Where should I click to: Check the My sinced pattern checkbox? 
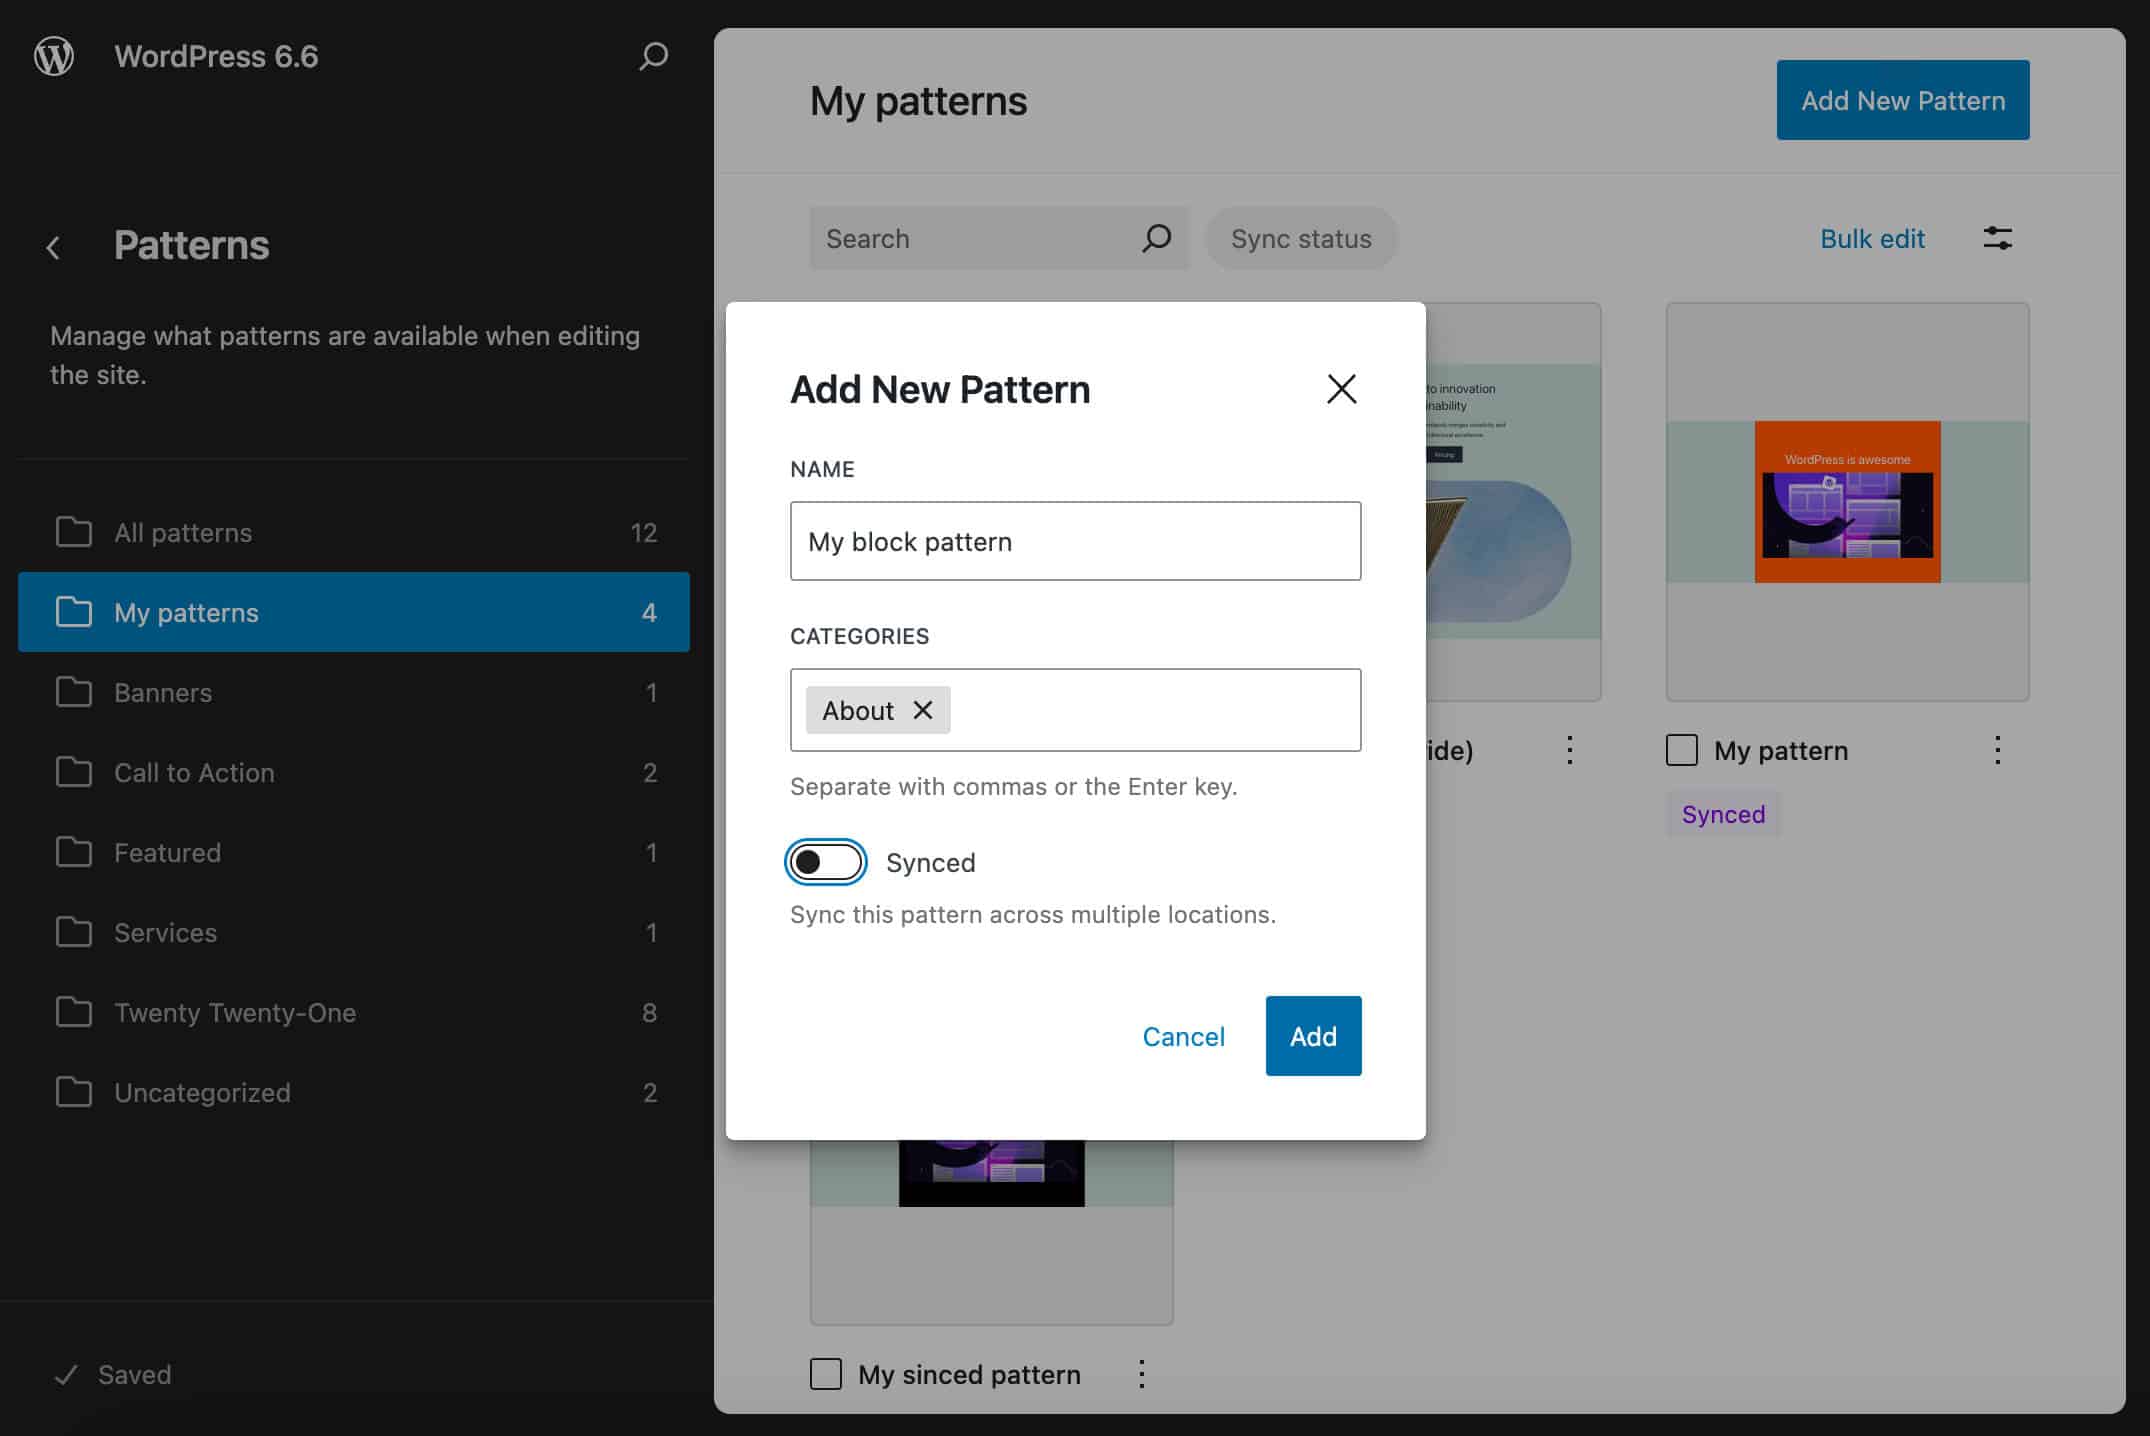(825, 1372)
